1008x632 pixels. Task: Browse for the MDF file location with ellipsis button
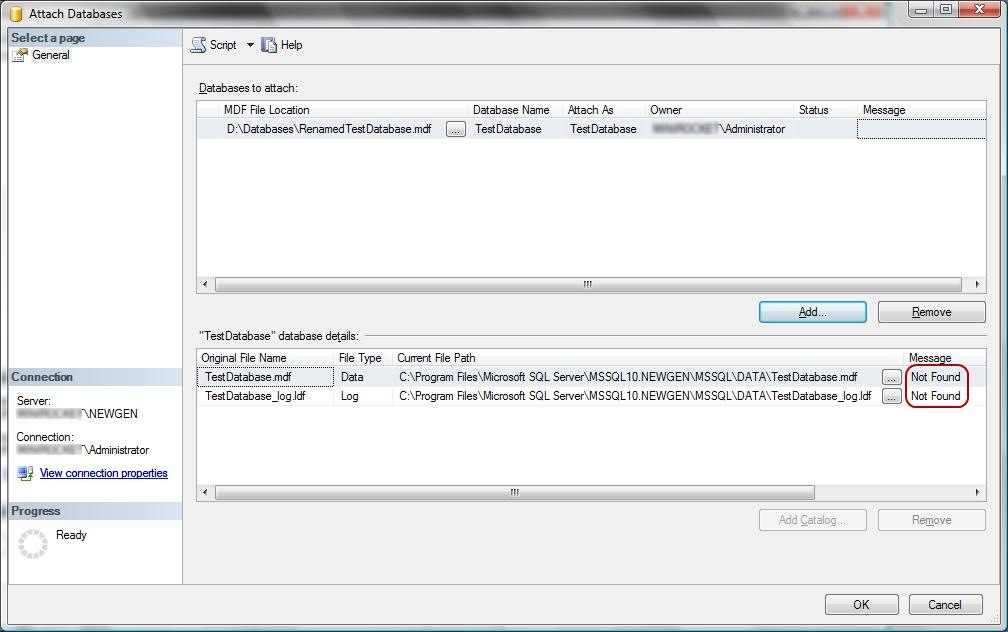pos(456,129)
